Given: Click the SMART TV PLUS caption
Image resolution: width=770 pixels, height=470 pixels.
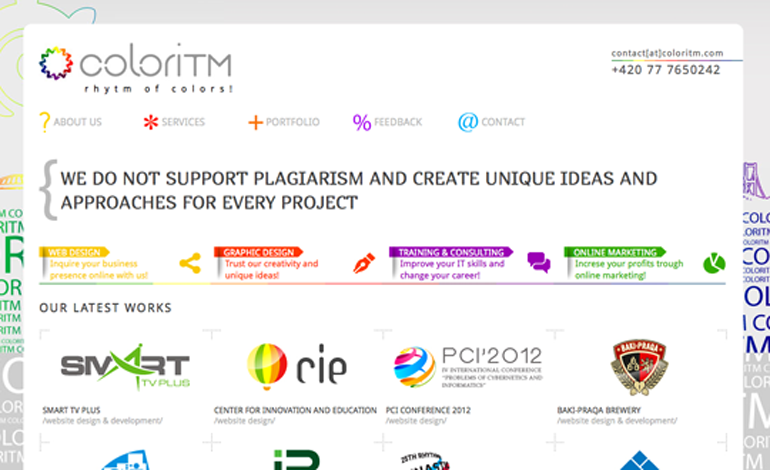Looking at the screenshot, I should click(71, 410).
